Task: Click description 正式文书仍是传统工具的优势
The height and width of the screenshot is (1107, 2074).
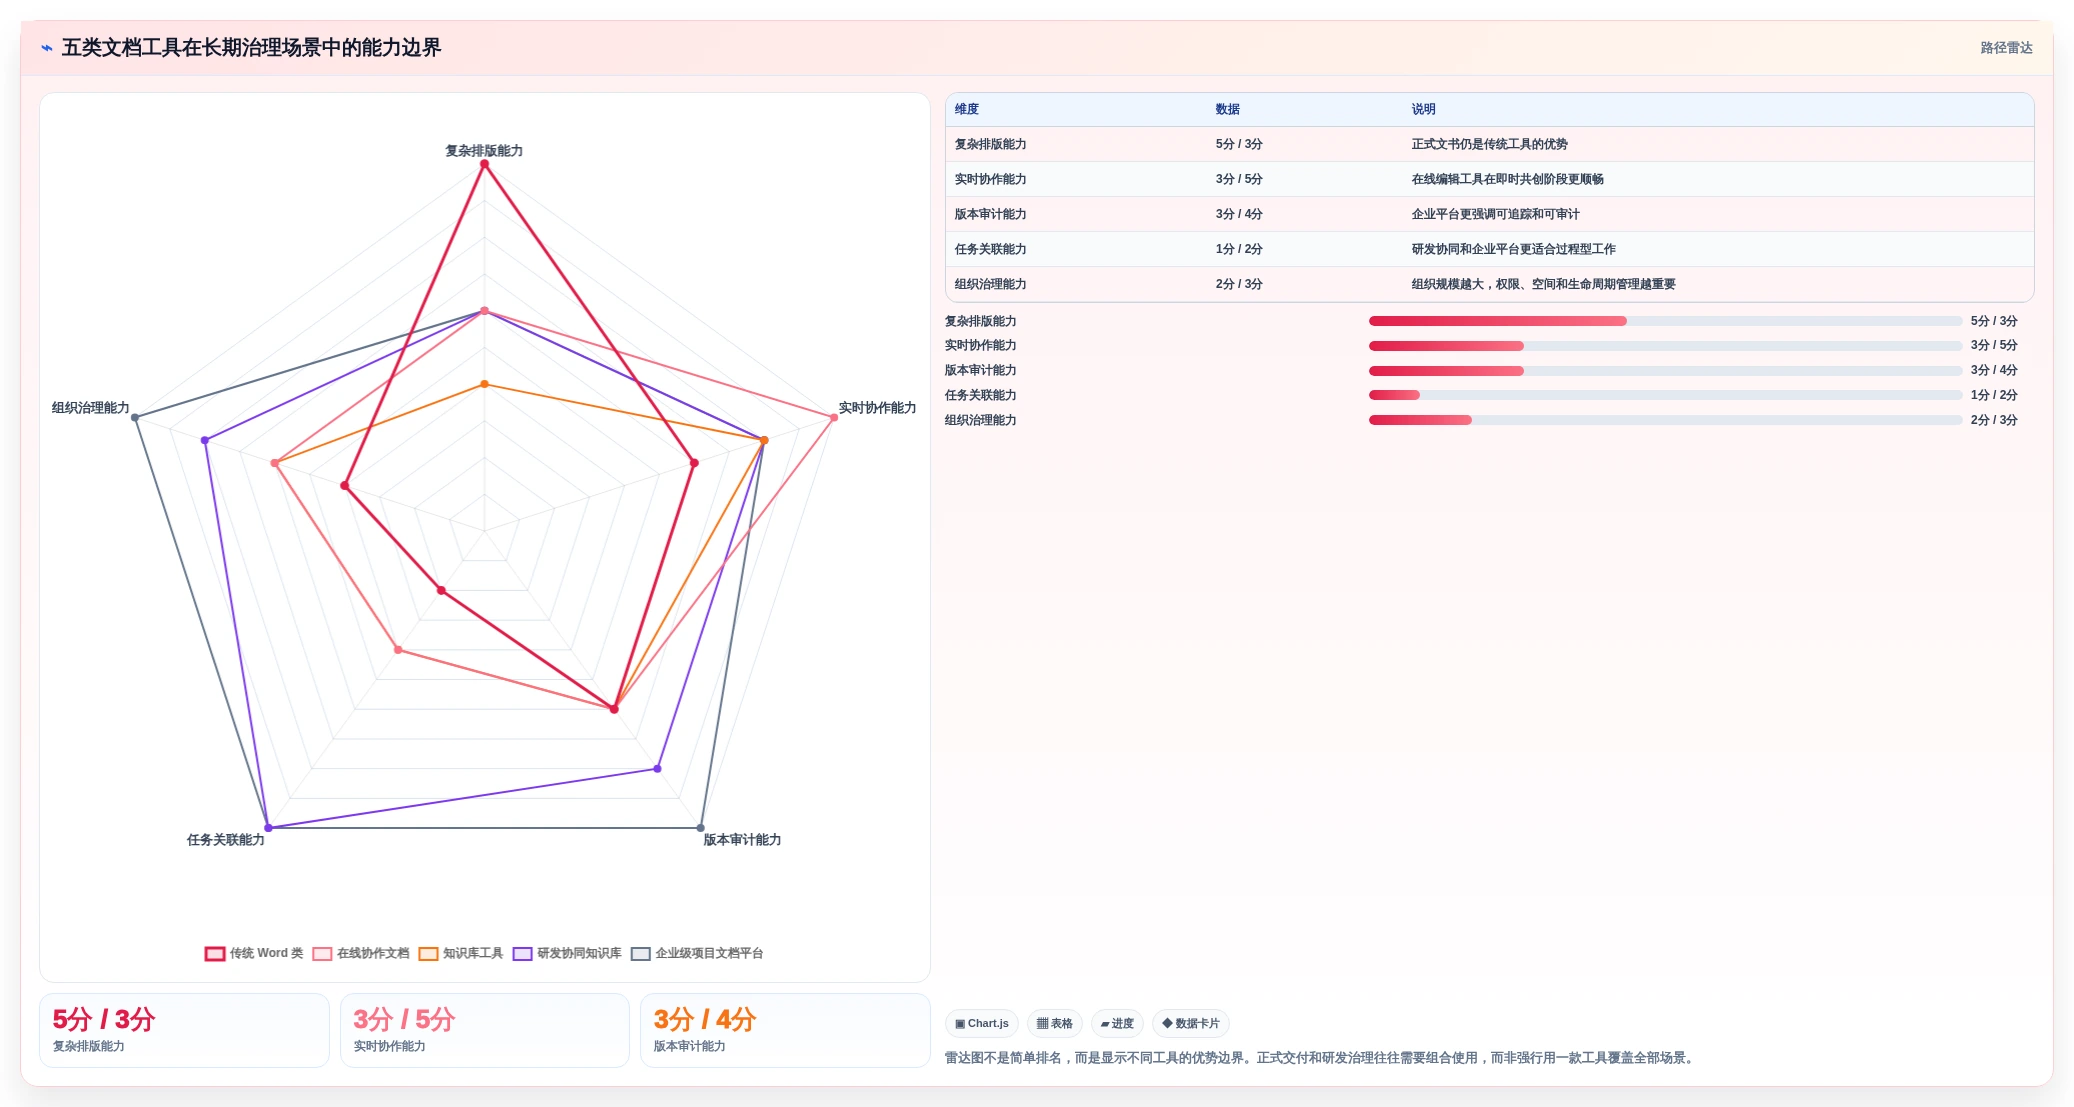Action: 1490,144
